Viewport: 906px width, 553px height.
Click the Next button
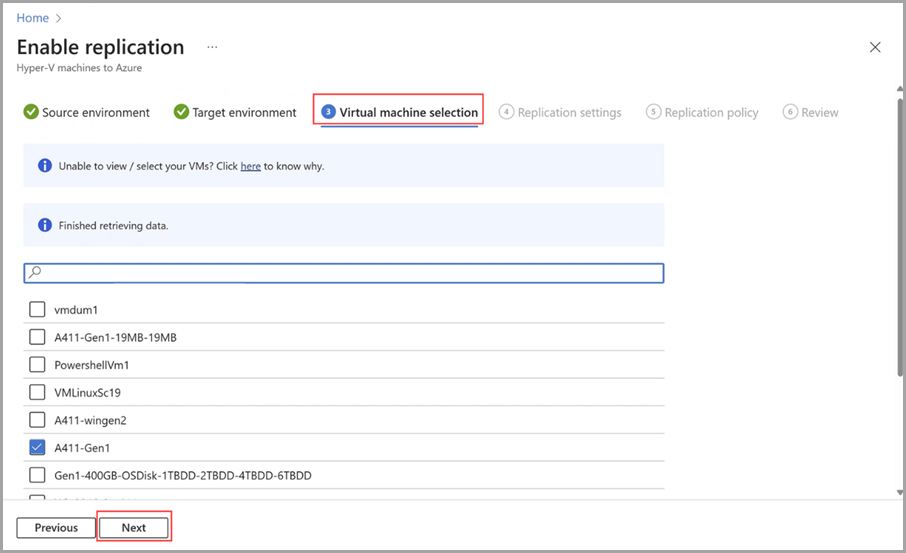[x=133, y=528]
